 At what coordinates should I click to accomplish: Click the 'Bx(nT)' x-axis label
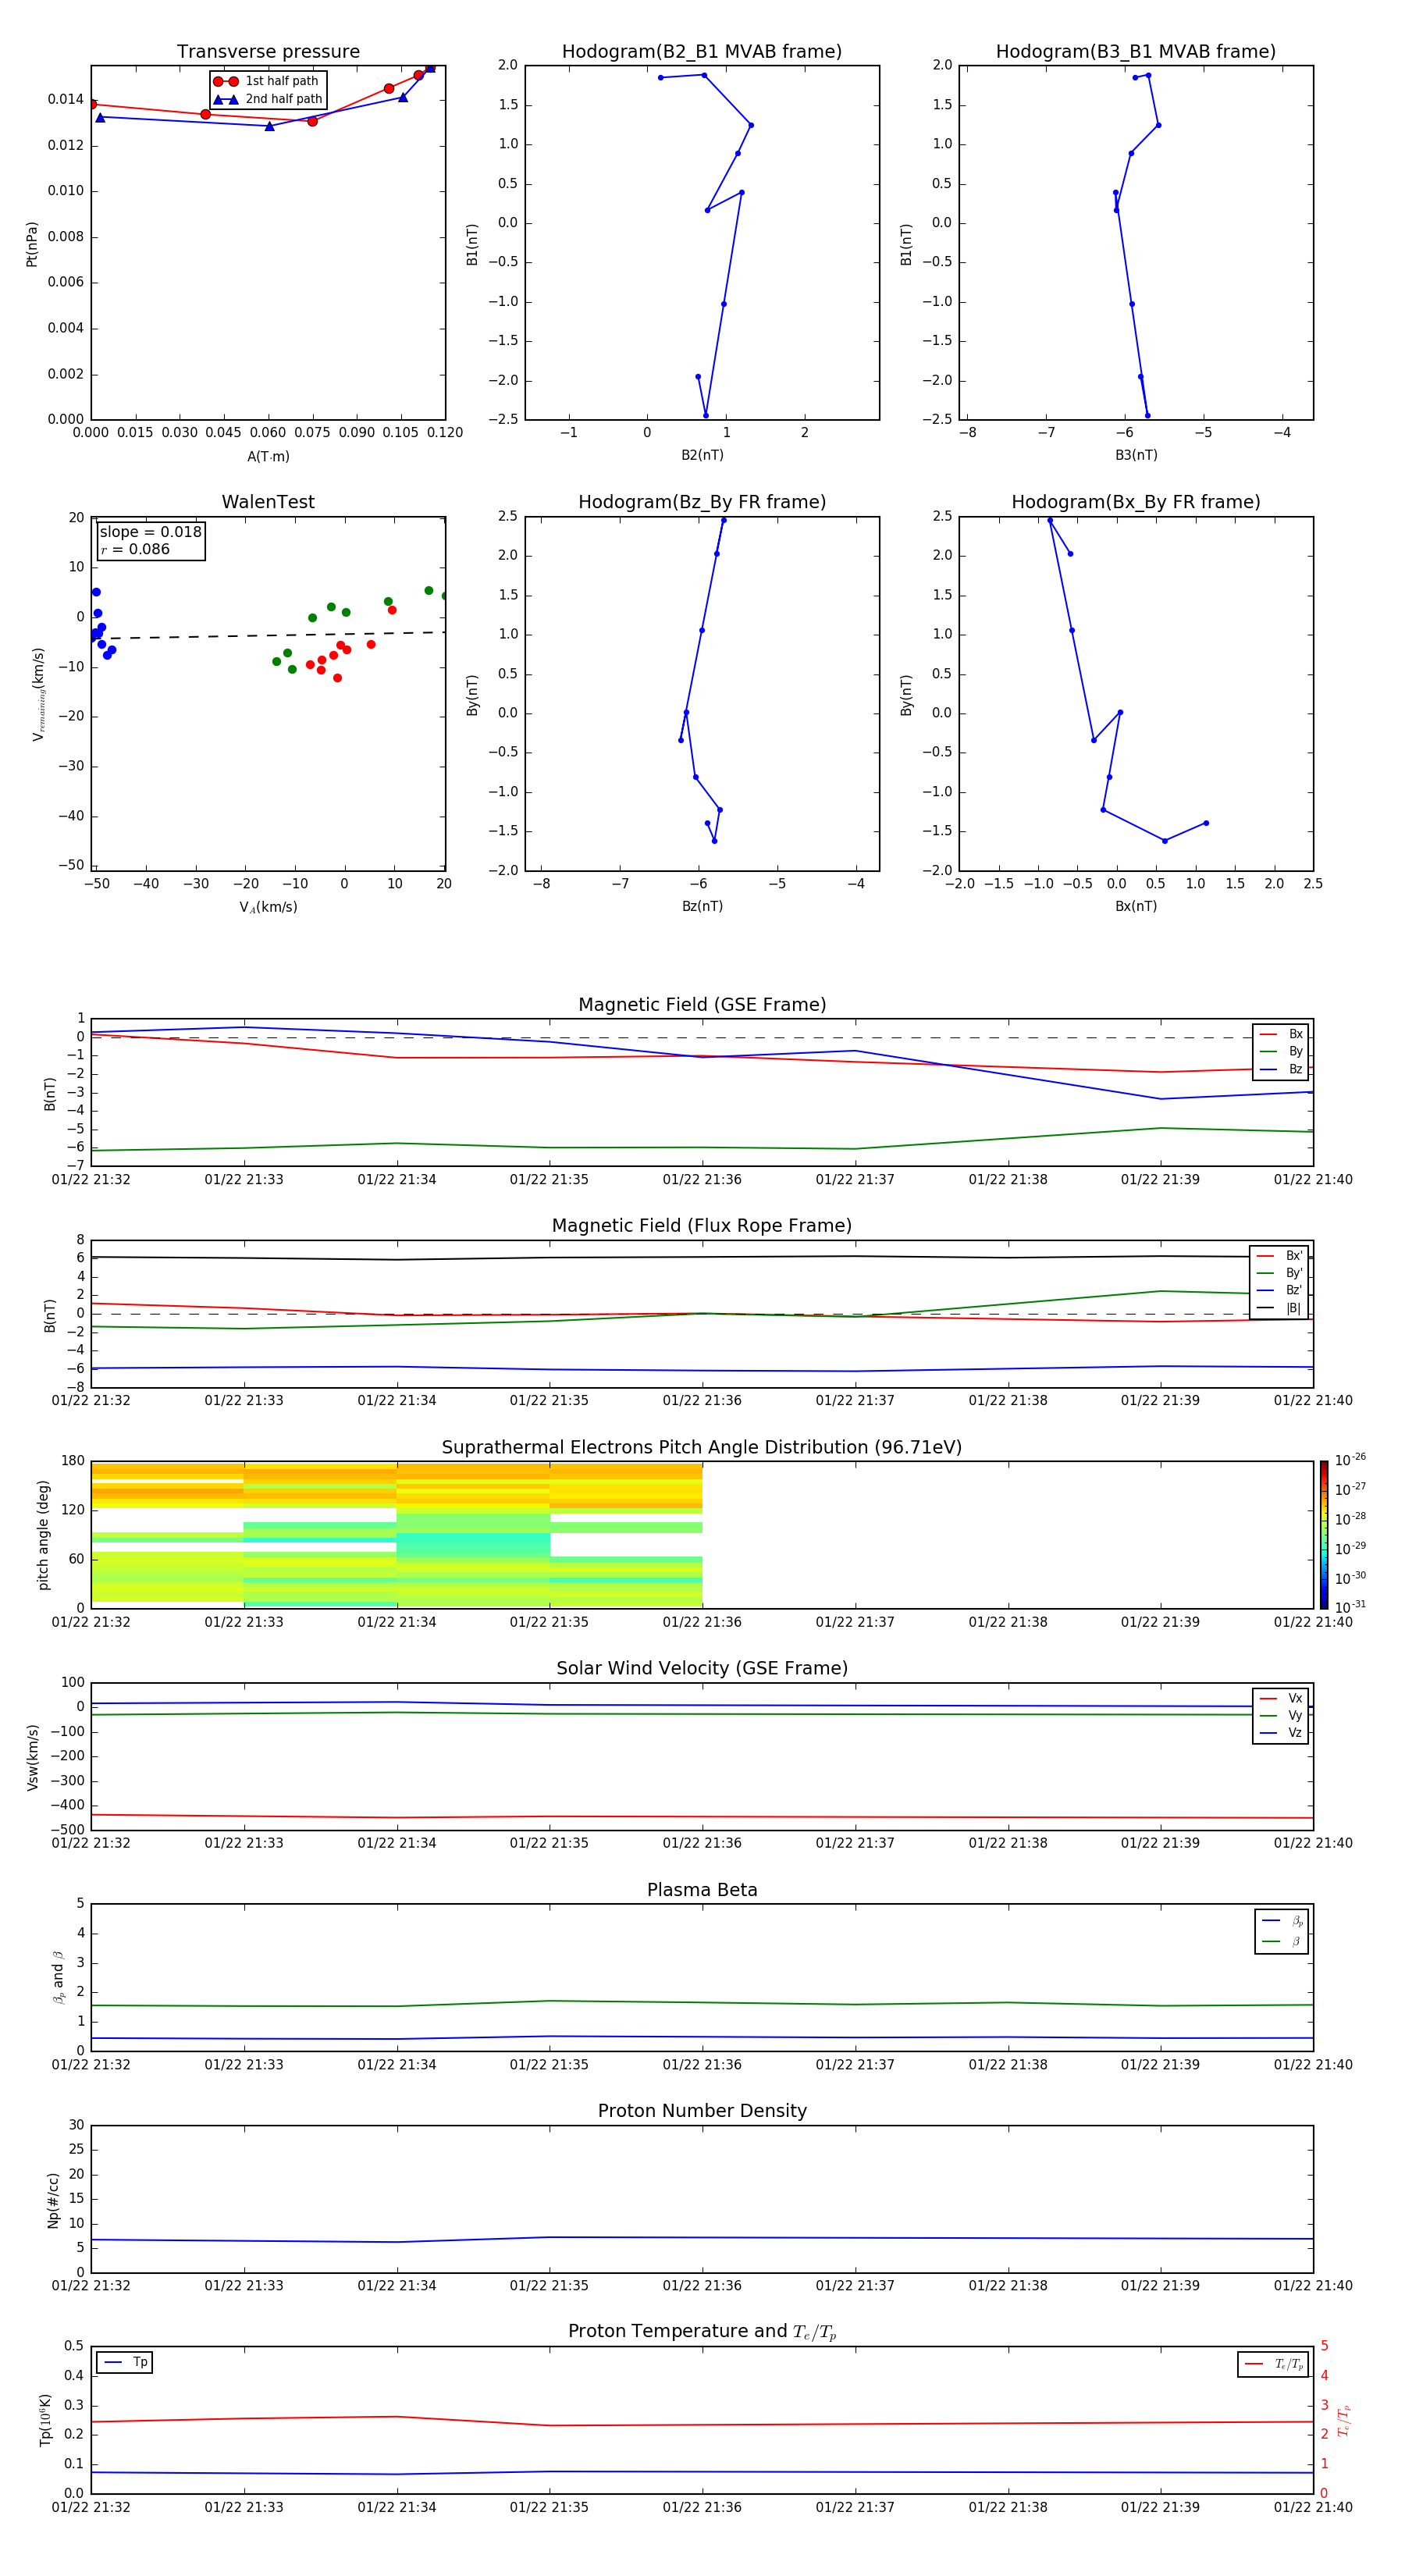tap(1136, 906)
